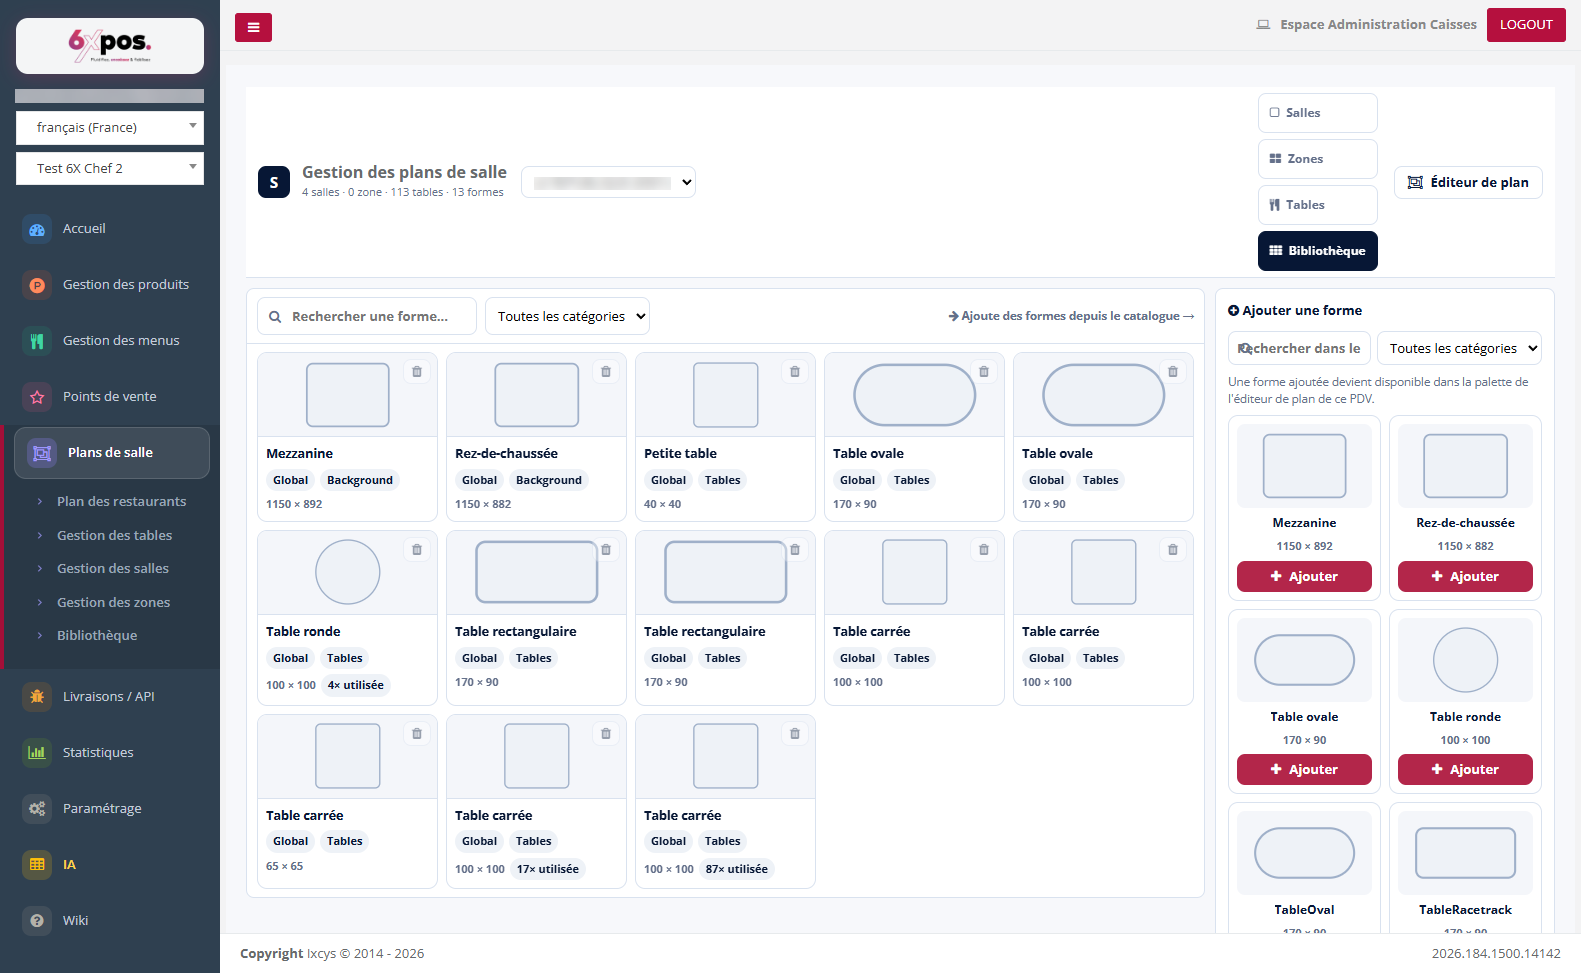Open the Éditeur de plan
Screen dimensions: 1581x973
[x=1468, y=182]
